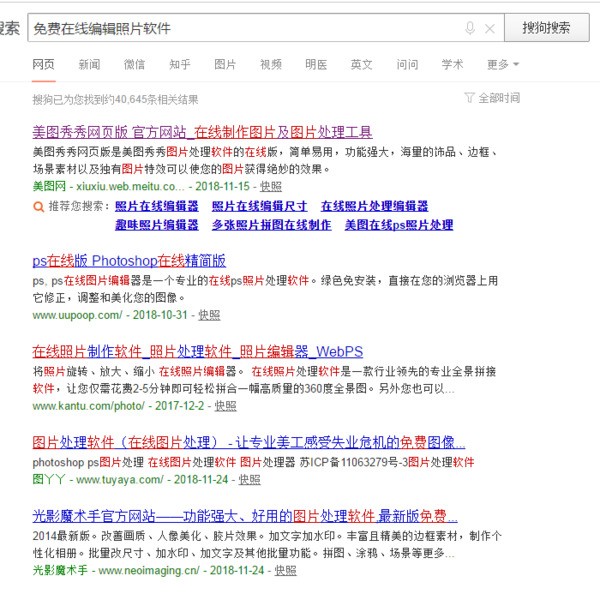Clear the search box with X icon
Image resolution: width=600 pixels, height=600 pixels.
[x=489, y=28]
